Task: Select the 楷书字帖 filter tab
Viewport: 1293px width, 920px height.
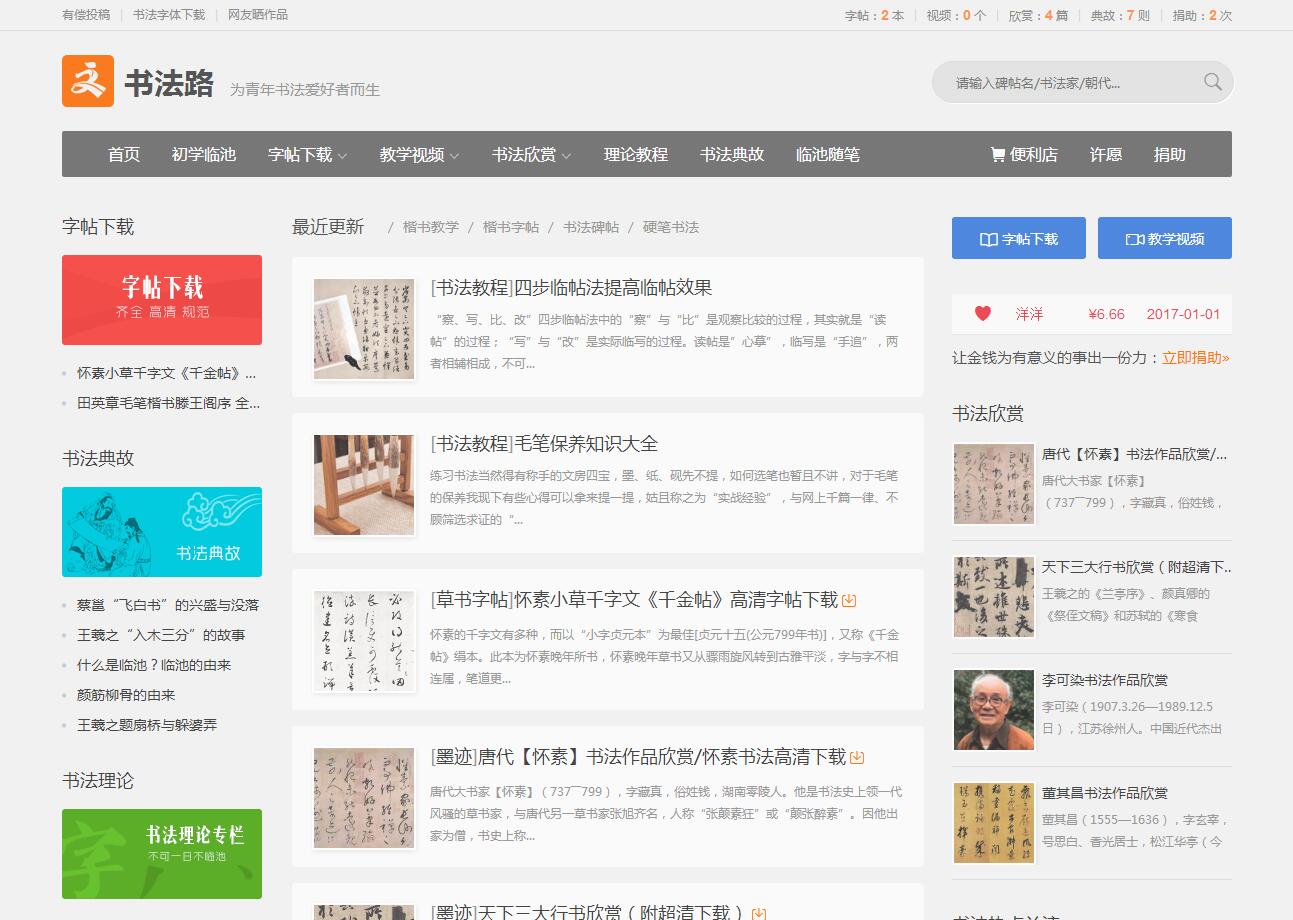Action: tap(511, 227)
